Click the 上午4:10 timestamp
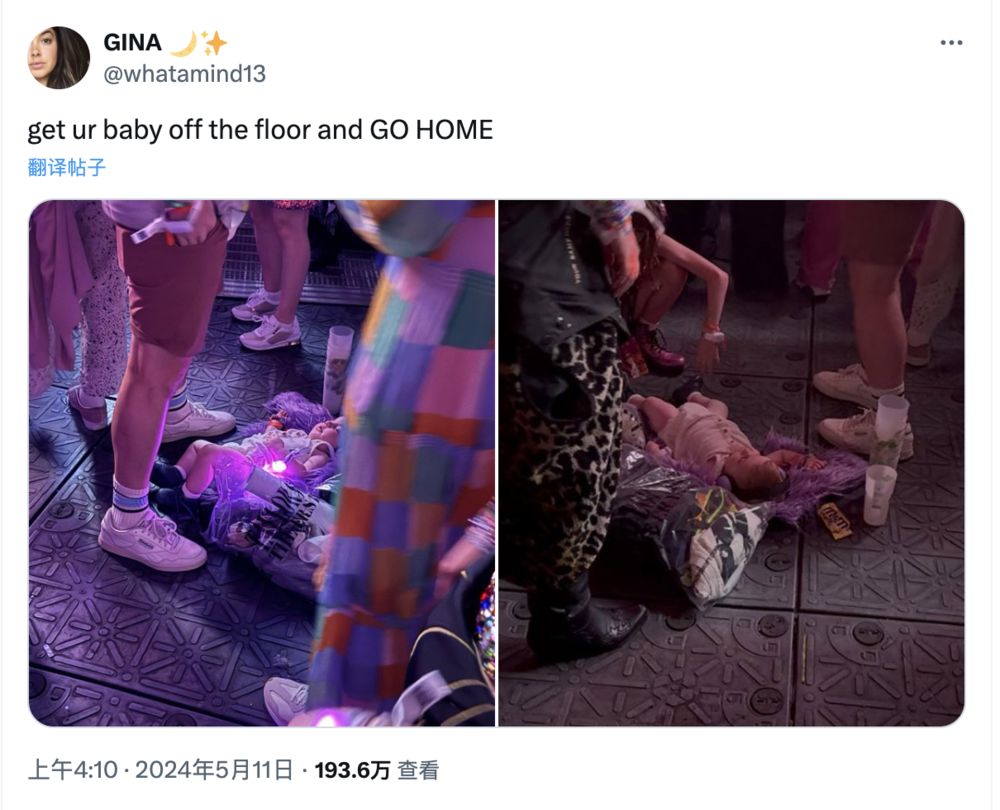The width and height of the screenshot is (1000, 810). click(x=73, y=770)
